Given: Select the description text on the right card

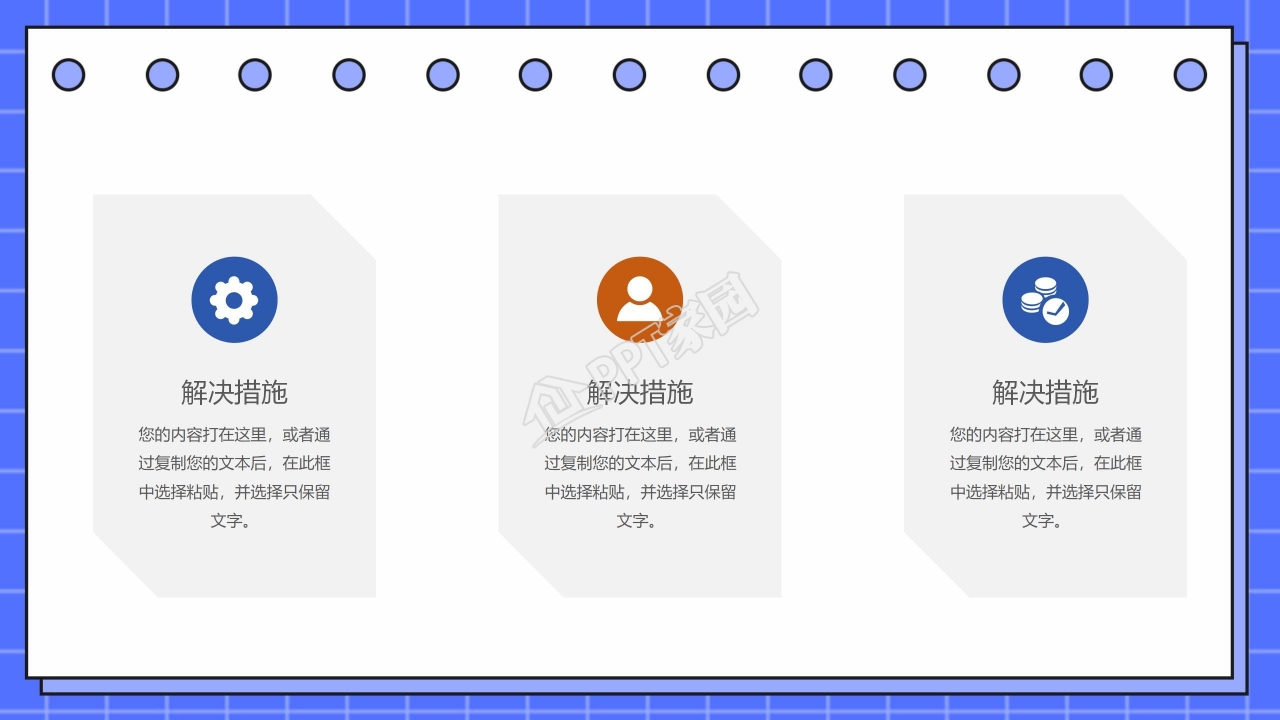Looking at the screenshot, I should coord(1045,477).
